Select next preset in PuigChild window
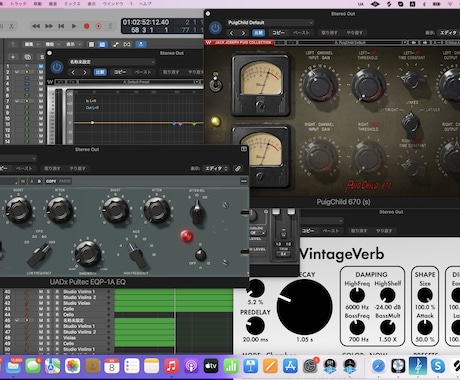The image size is (460, 380). click(x=243, y=33)
